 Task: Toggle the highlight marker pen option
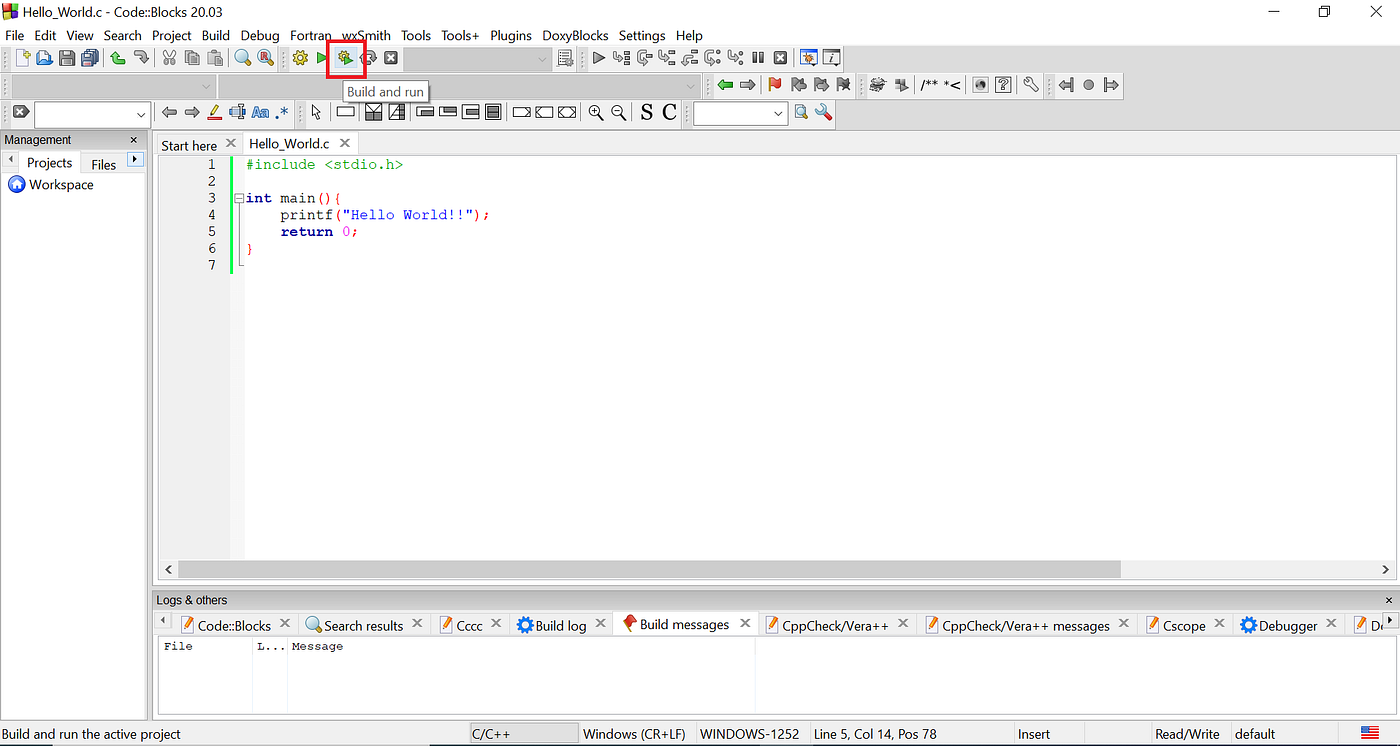click(x=214, y=113)
